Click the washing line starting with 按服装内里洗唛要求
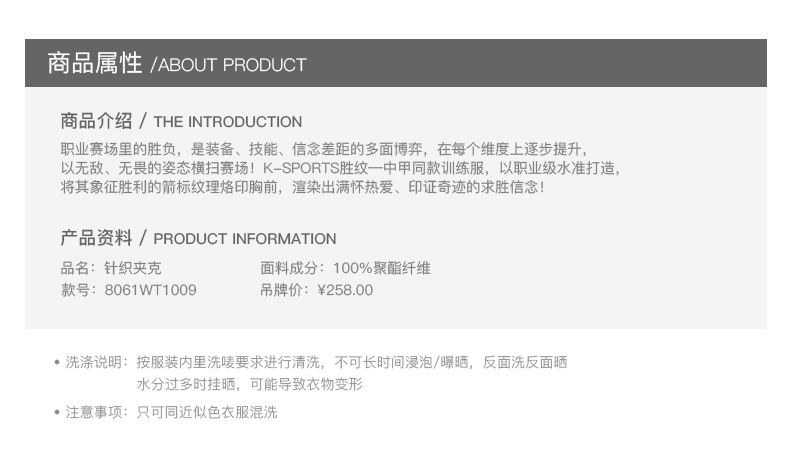Image resolution: width=790 pixels, height=450 pixels. point(351,362)
